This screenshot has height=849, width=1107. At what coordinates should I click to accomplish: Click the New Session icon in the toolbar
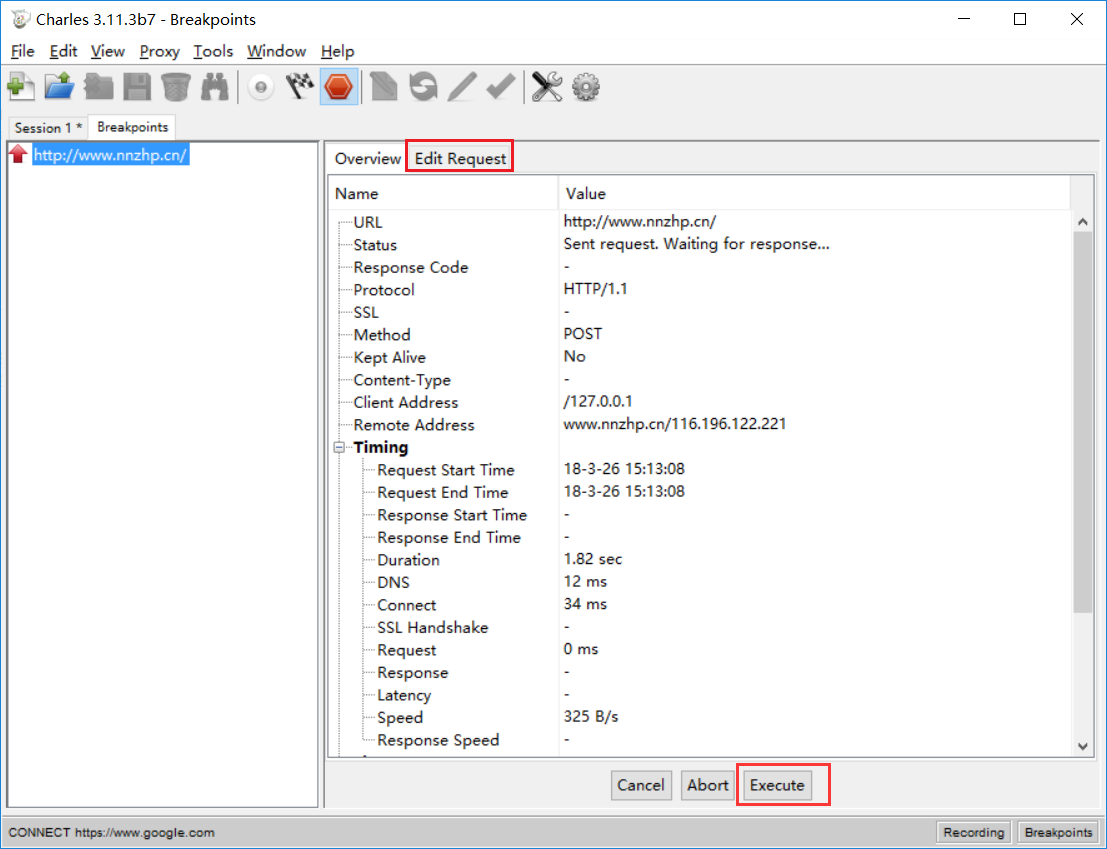[x=21, y=87]
